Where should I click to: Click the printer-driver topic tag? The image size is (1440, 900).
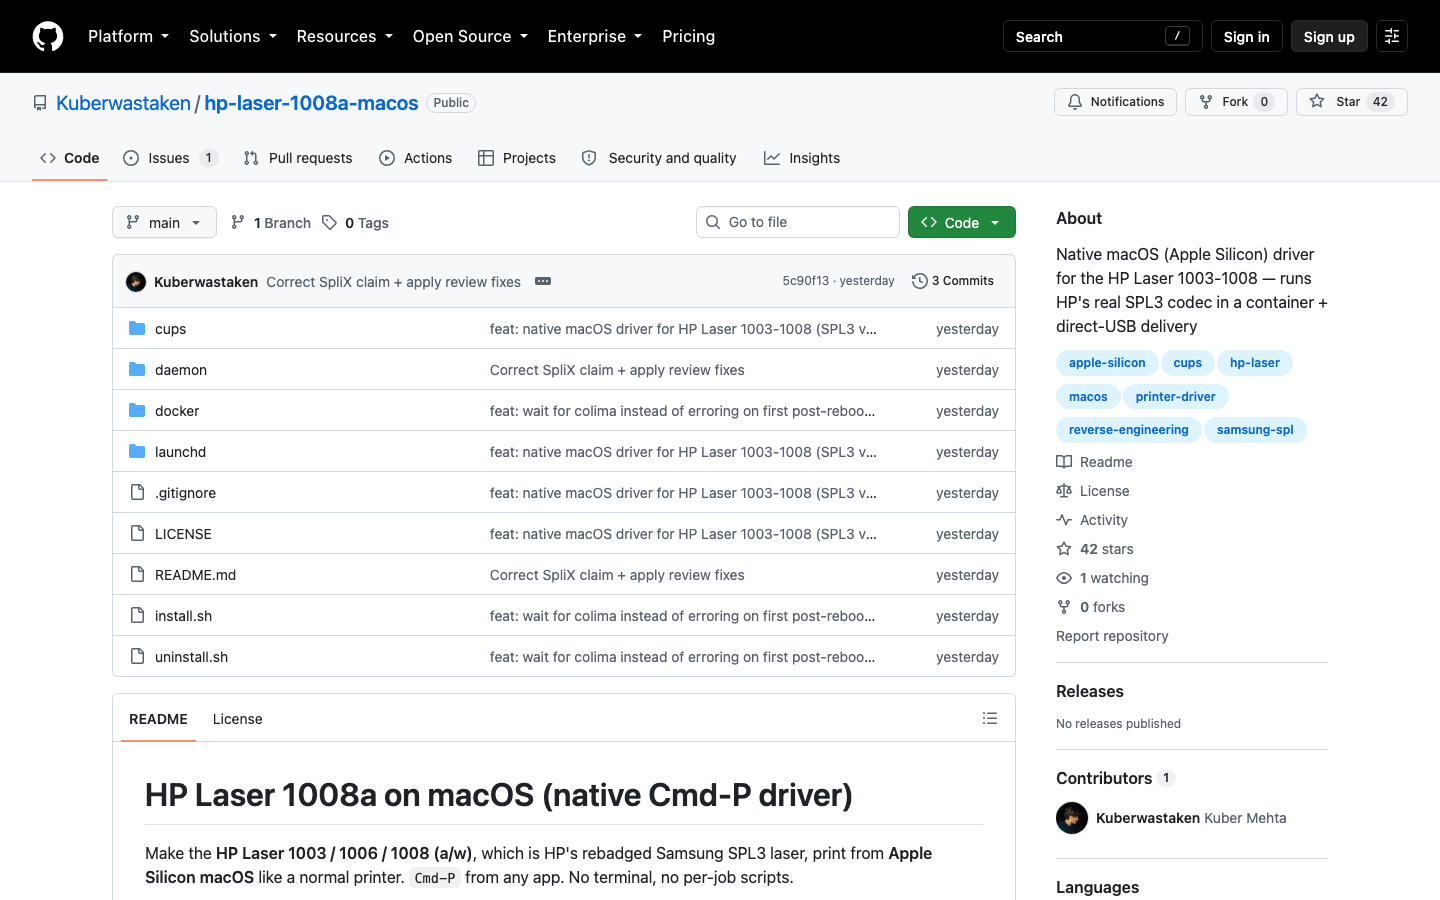pyautogui.click(x=1175, y=397)
